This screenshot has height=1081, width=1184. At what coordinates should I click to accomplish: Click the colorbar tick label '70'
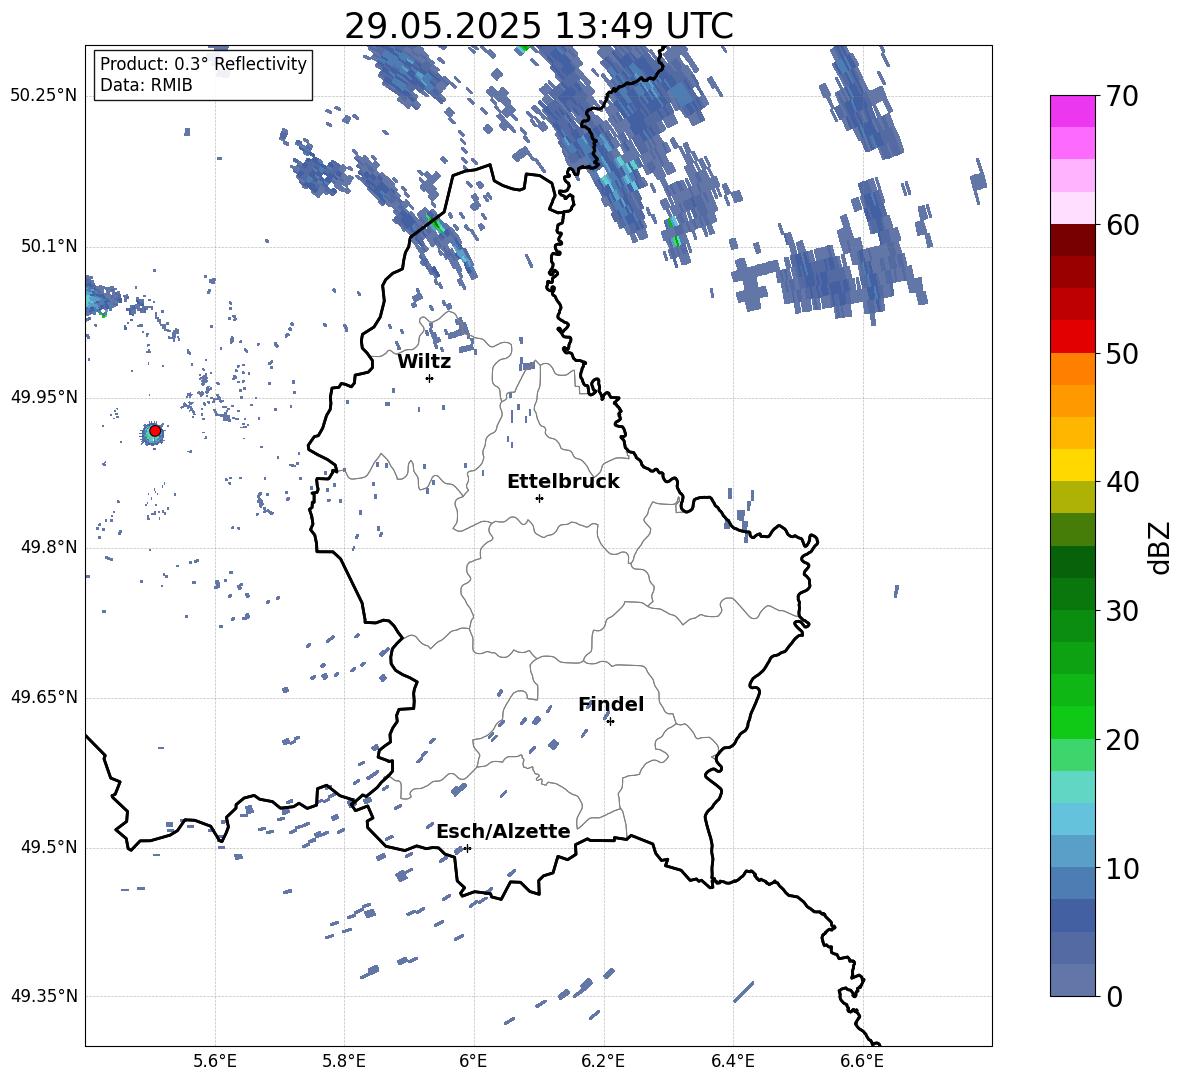tap(1122, 97)
